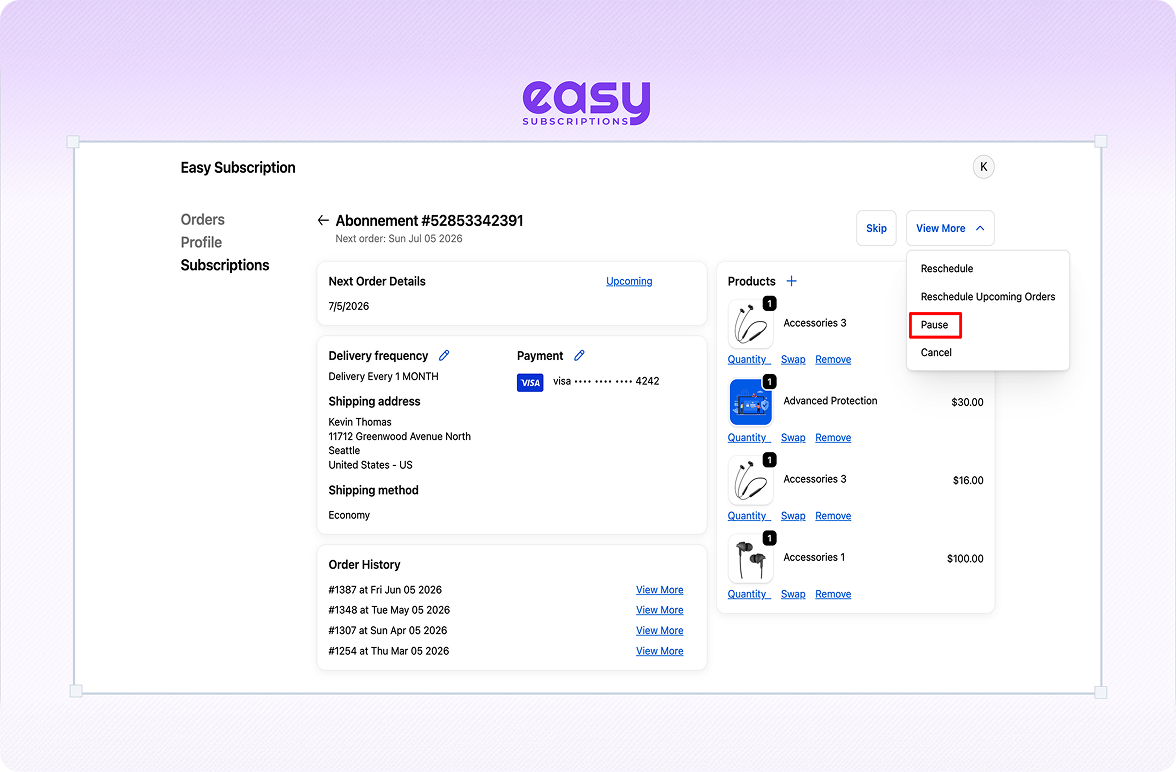The width and height of the screenshot is (1176, 772).
Task: Open the first Accessories 3 thumbnail
Action: [x=750, y=324]
